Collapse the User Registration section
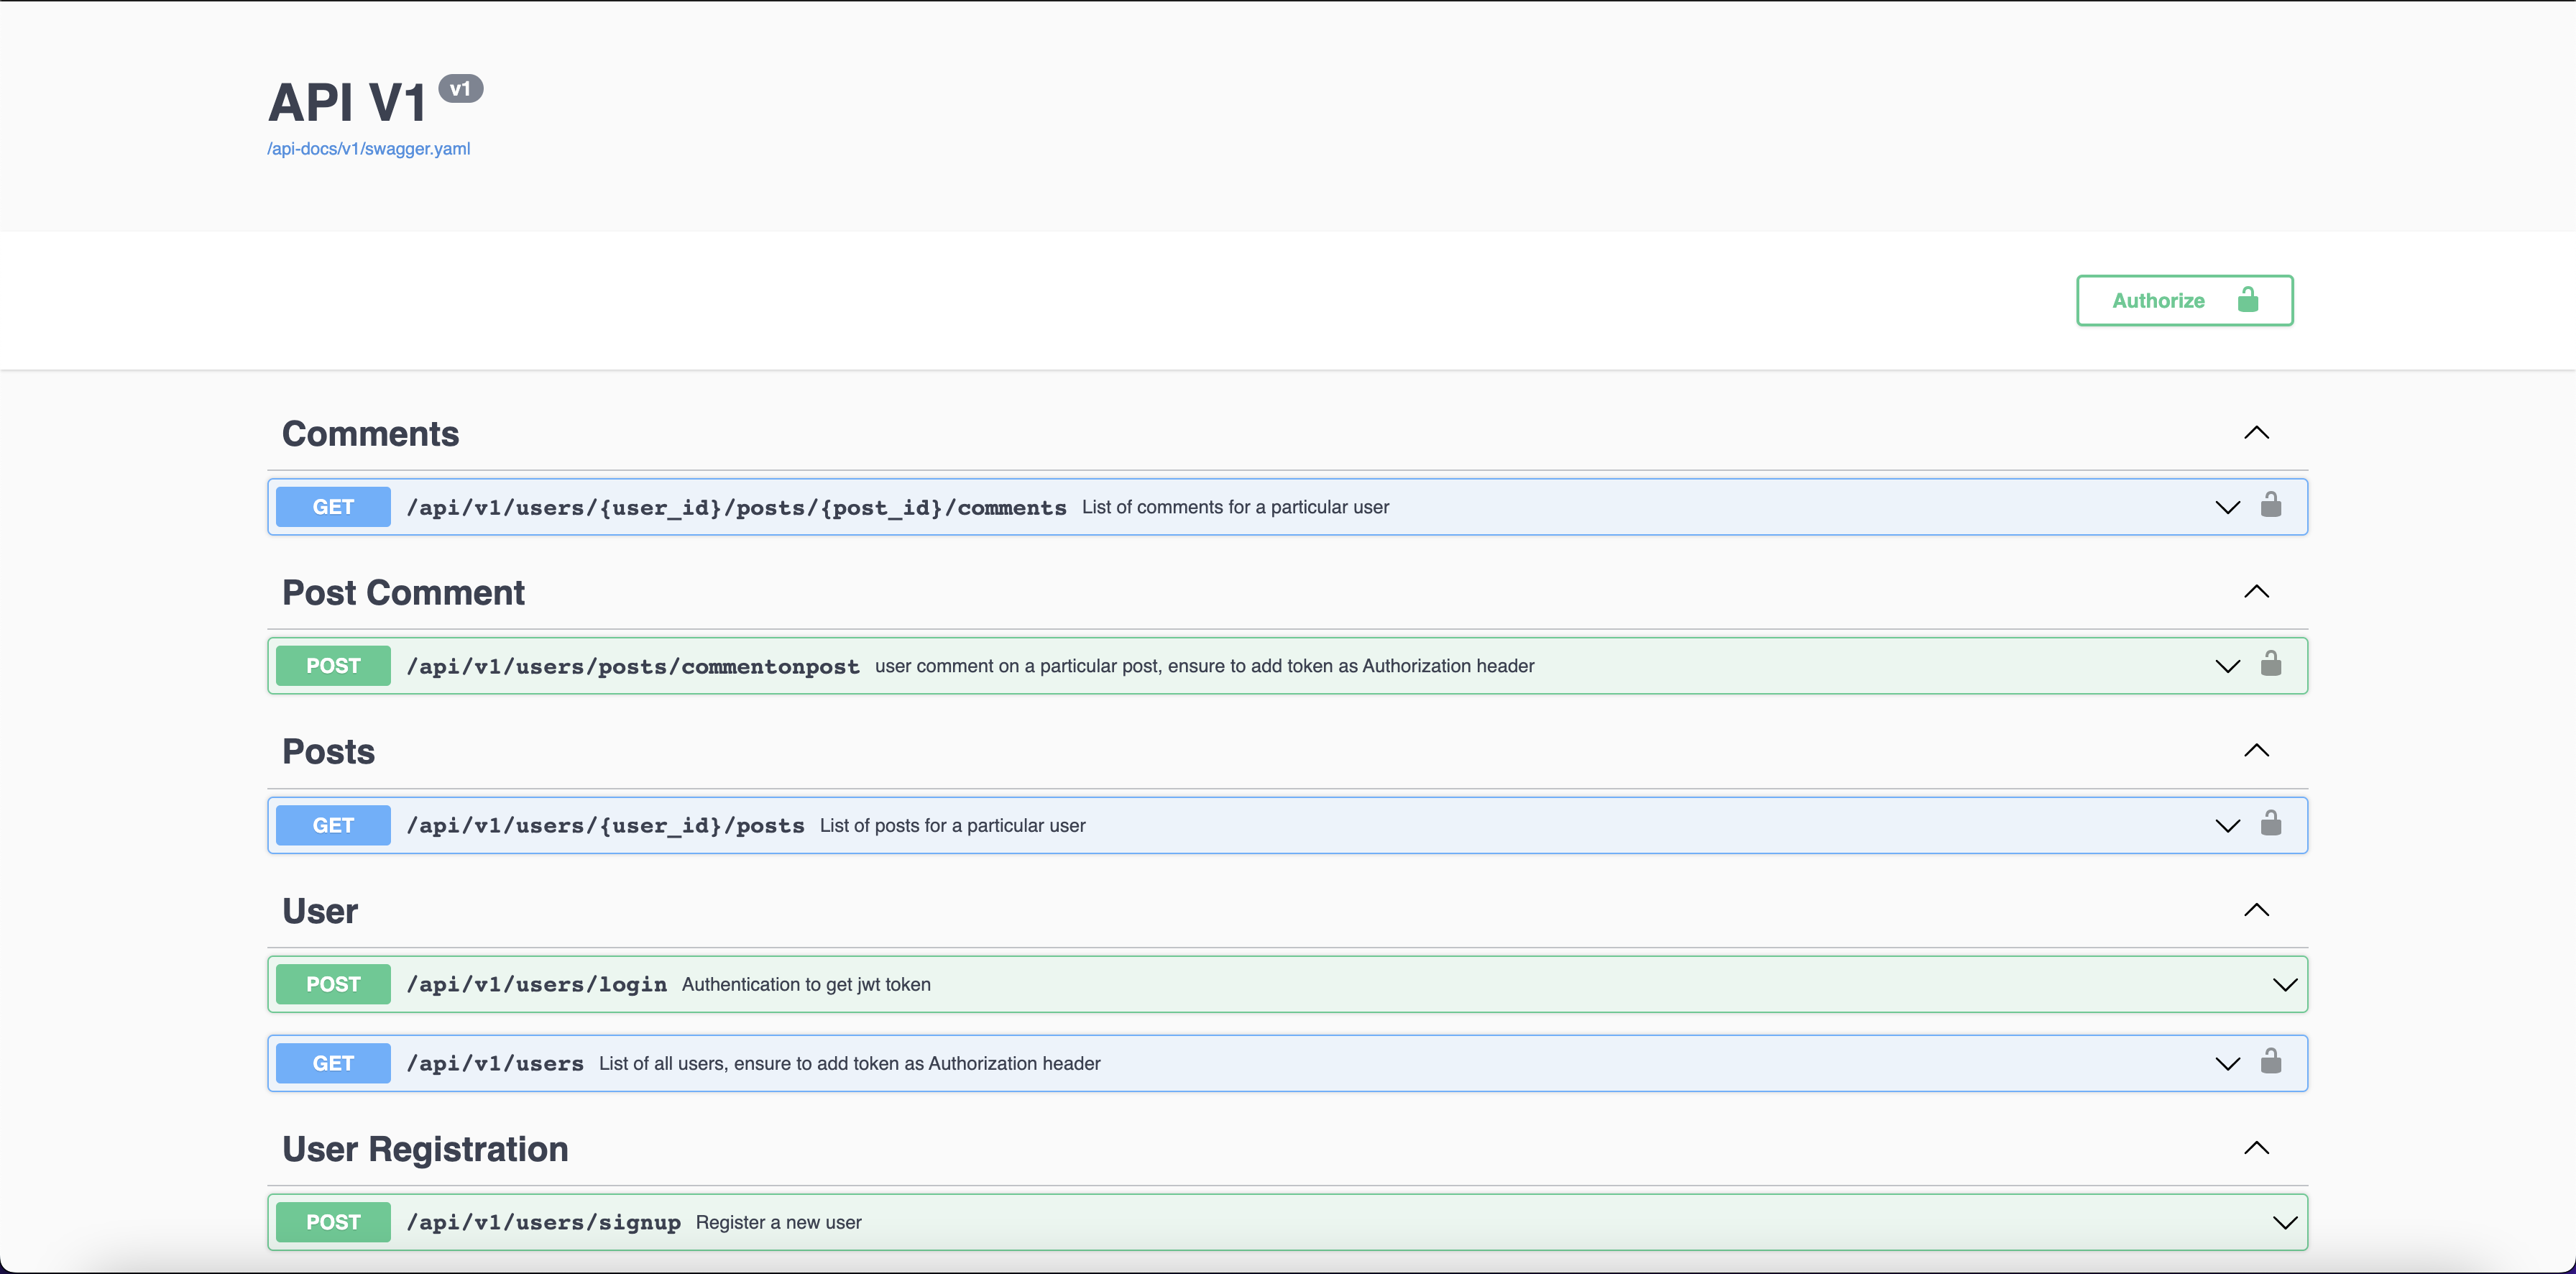 [2256, 1148]
